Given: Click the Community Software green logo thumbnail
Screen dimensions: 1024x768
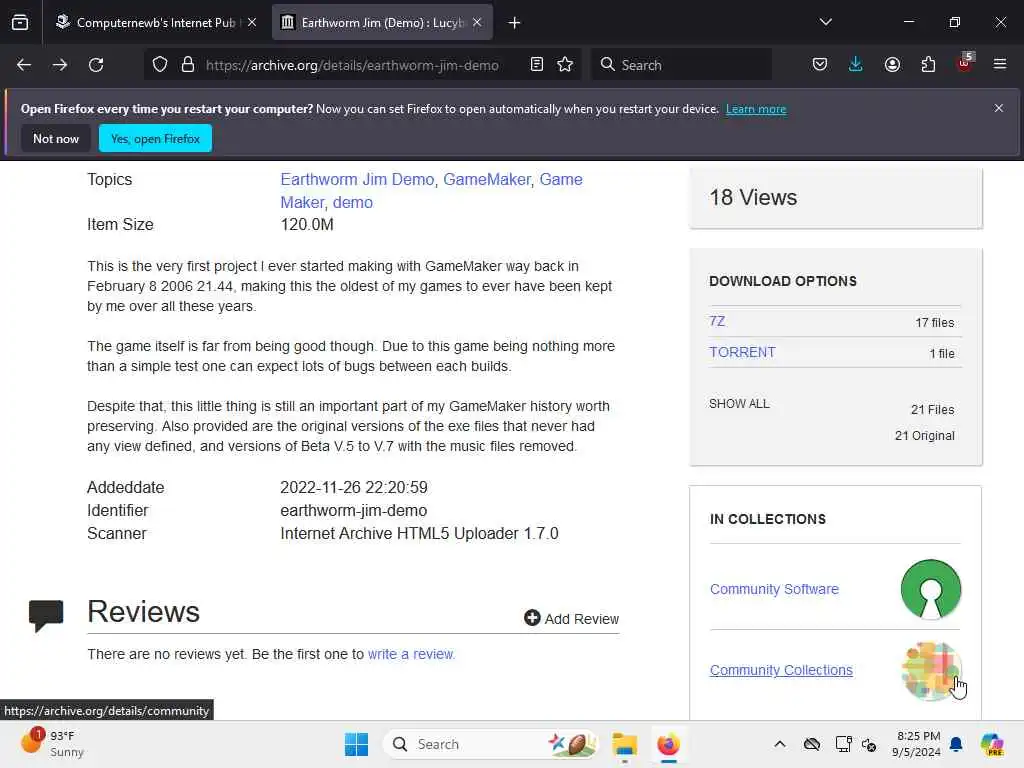Looking at the screenshot, I should pyautogui.click(x=931, y=589).
